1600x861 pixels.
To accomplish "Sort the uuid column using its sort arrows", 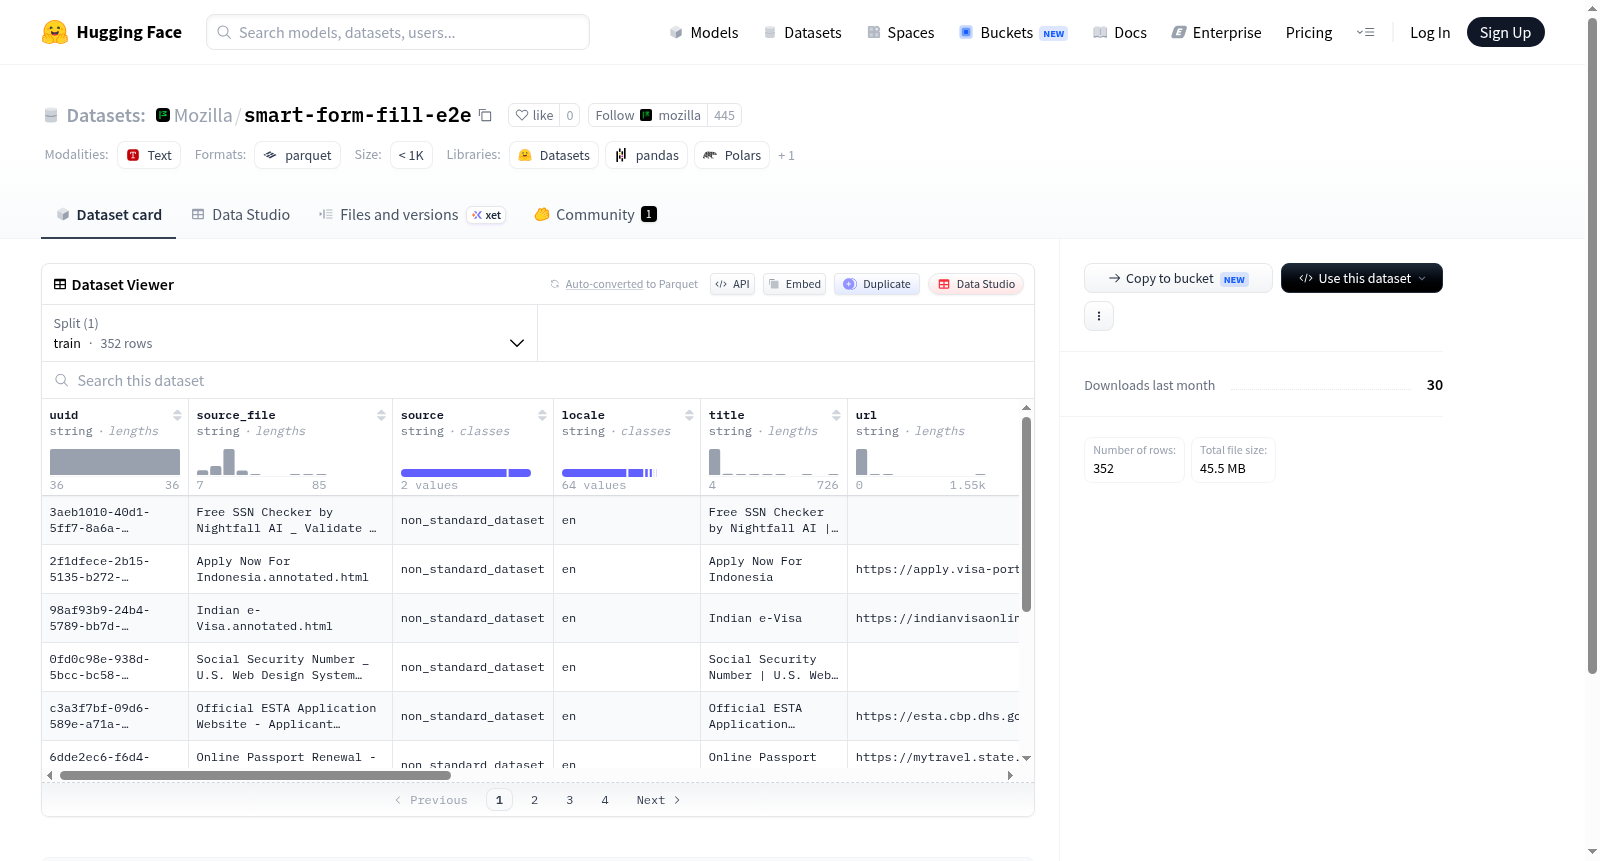I will tap(177, 415).
